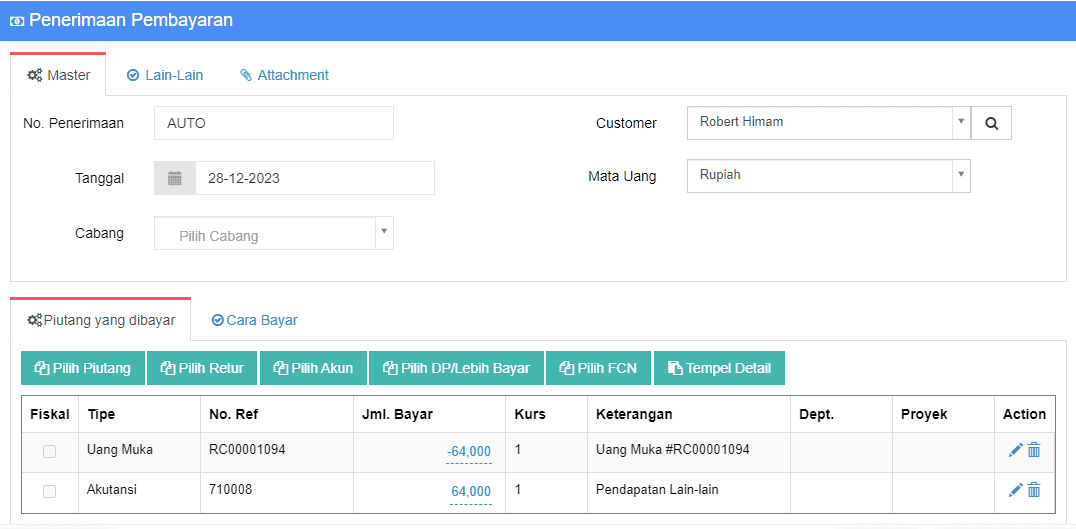The width and height of the screenshot is (1076, 529).
Task: Open the Attachment tab
Action: (x=284, y=75)
